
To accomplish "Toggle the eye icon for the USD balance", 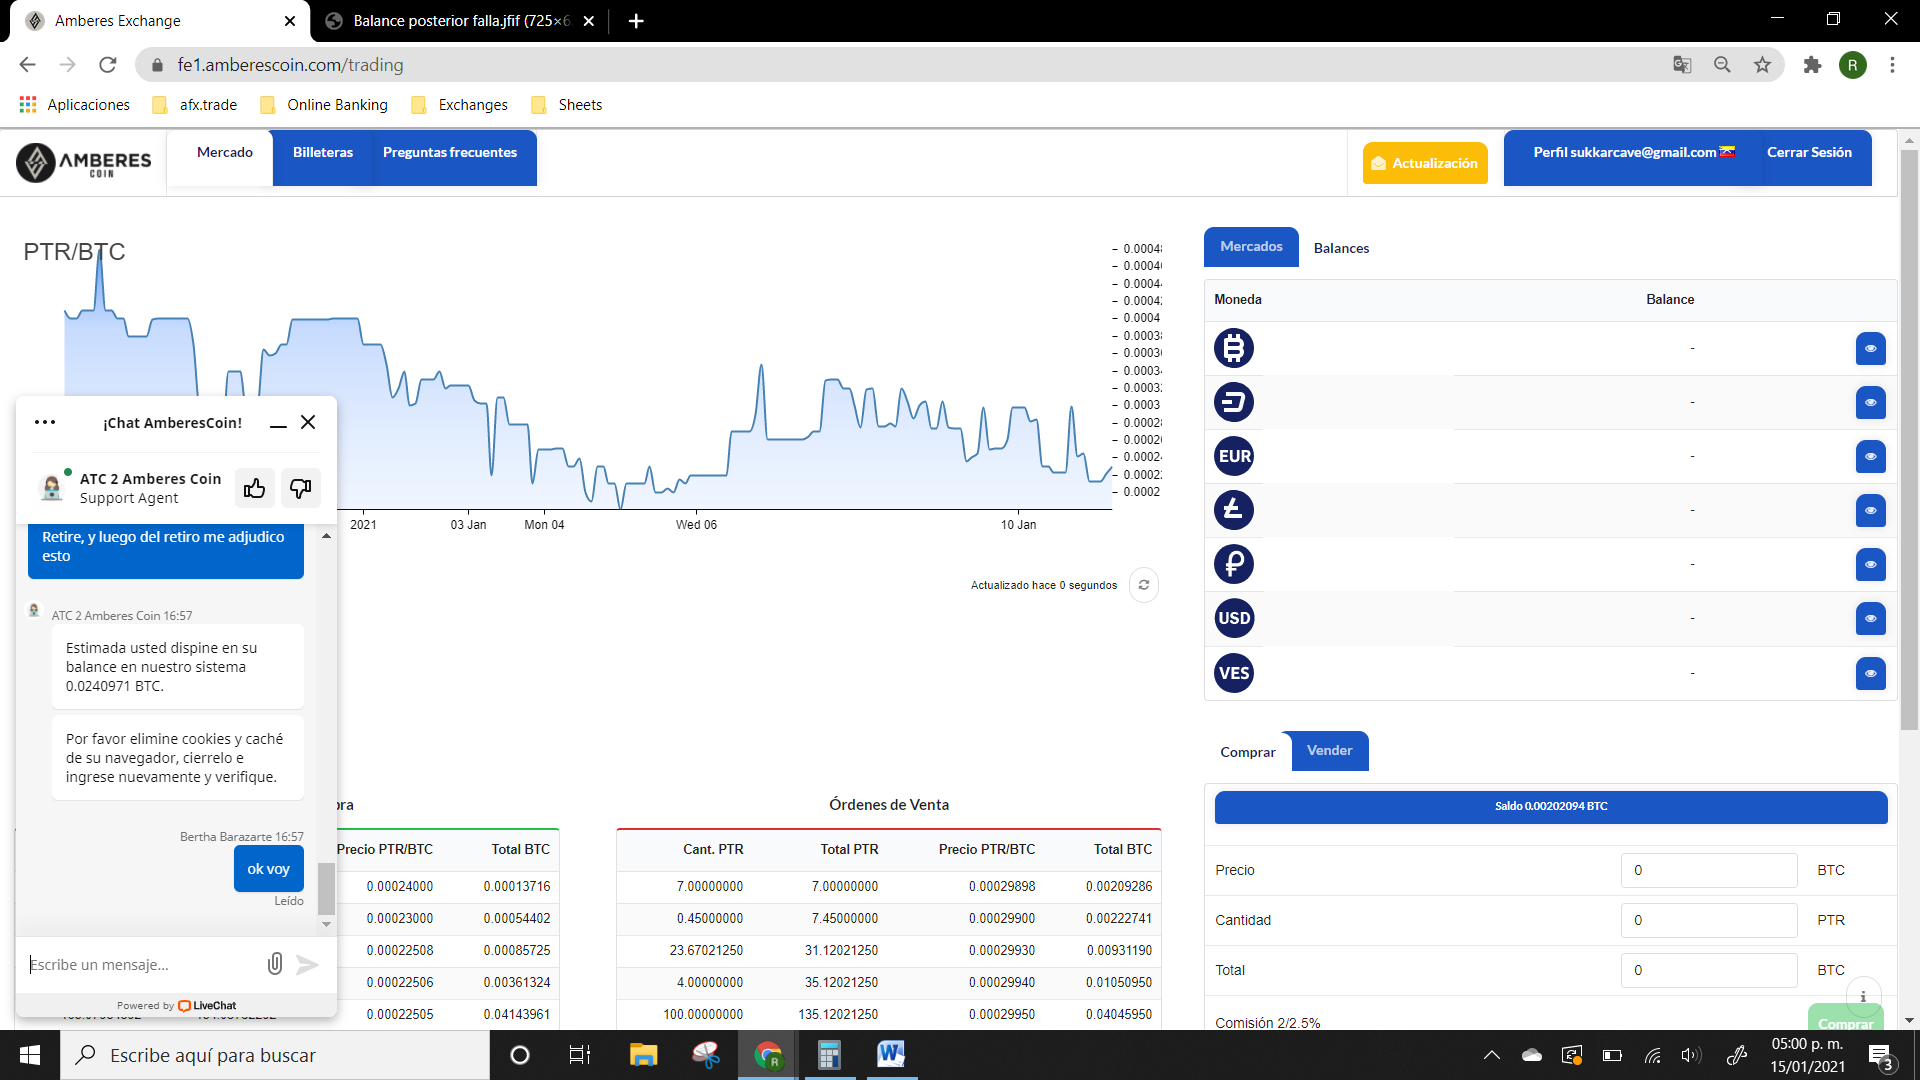I will pos(1870,618).
